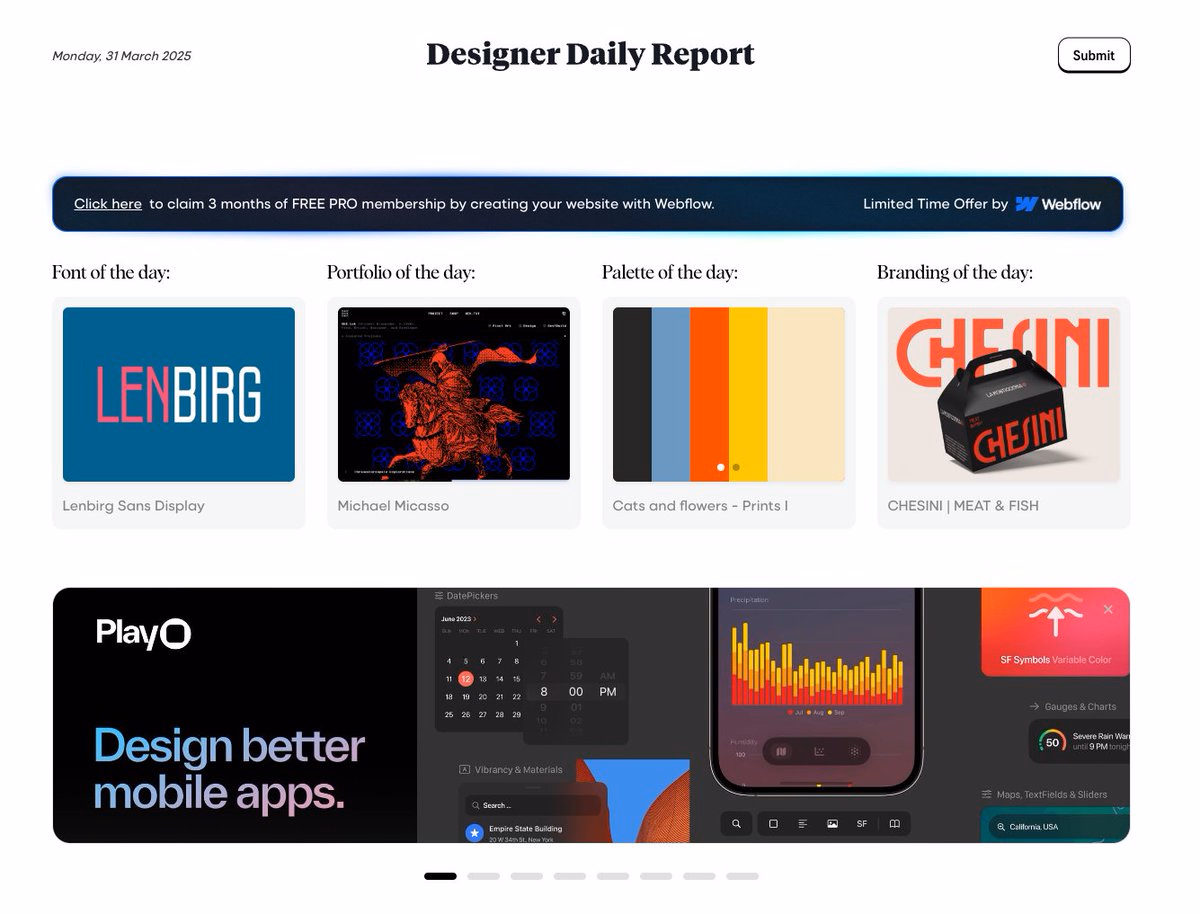The image size is (1200, 914).
Task: Click 'Design better mobile apps.' headline
Action: coord(229,769)
